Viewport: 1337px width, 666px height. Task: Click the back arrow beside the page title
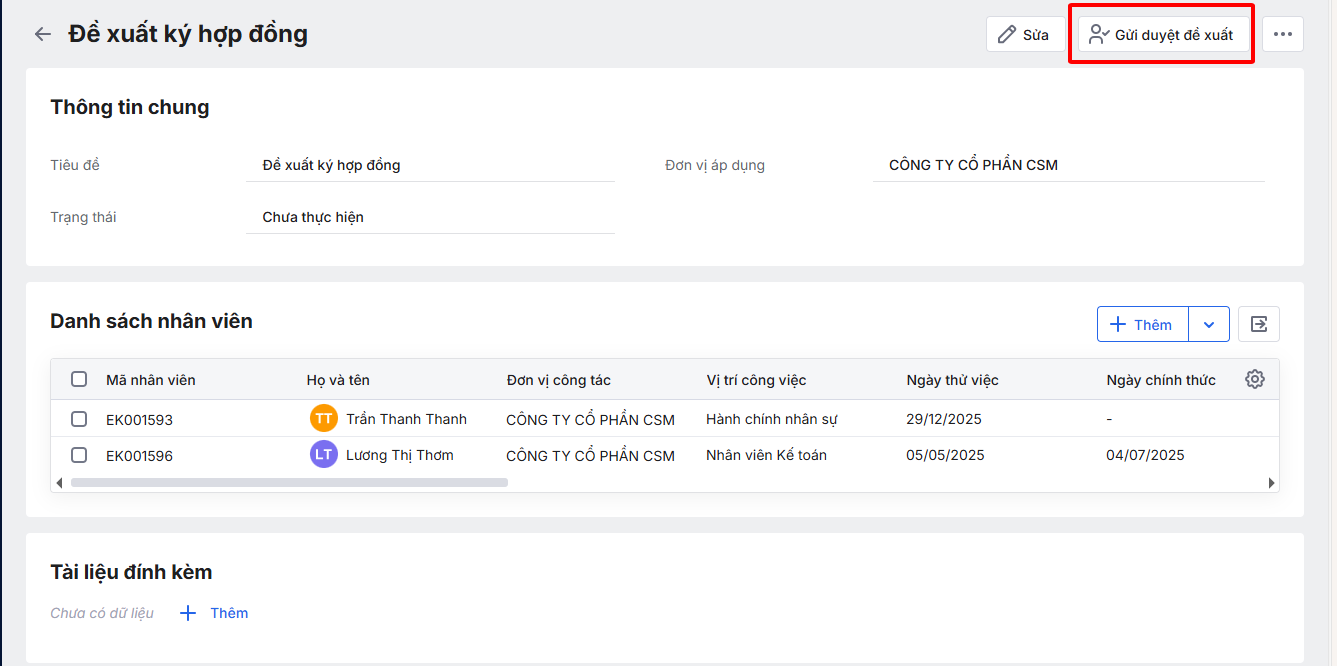click(x=42, y=34)
